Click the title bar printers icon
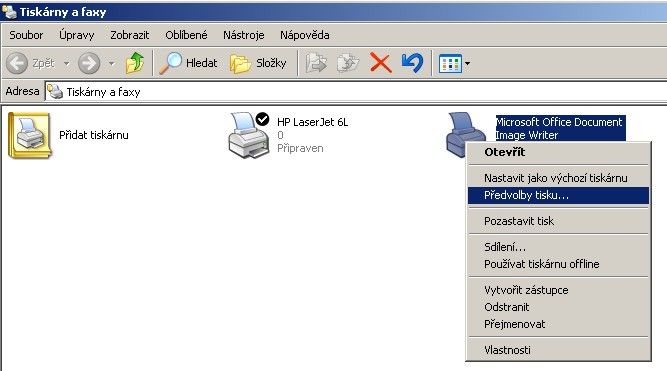The width and height of the screenshot is (667, 371). point(9,11)
